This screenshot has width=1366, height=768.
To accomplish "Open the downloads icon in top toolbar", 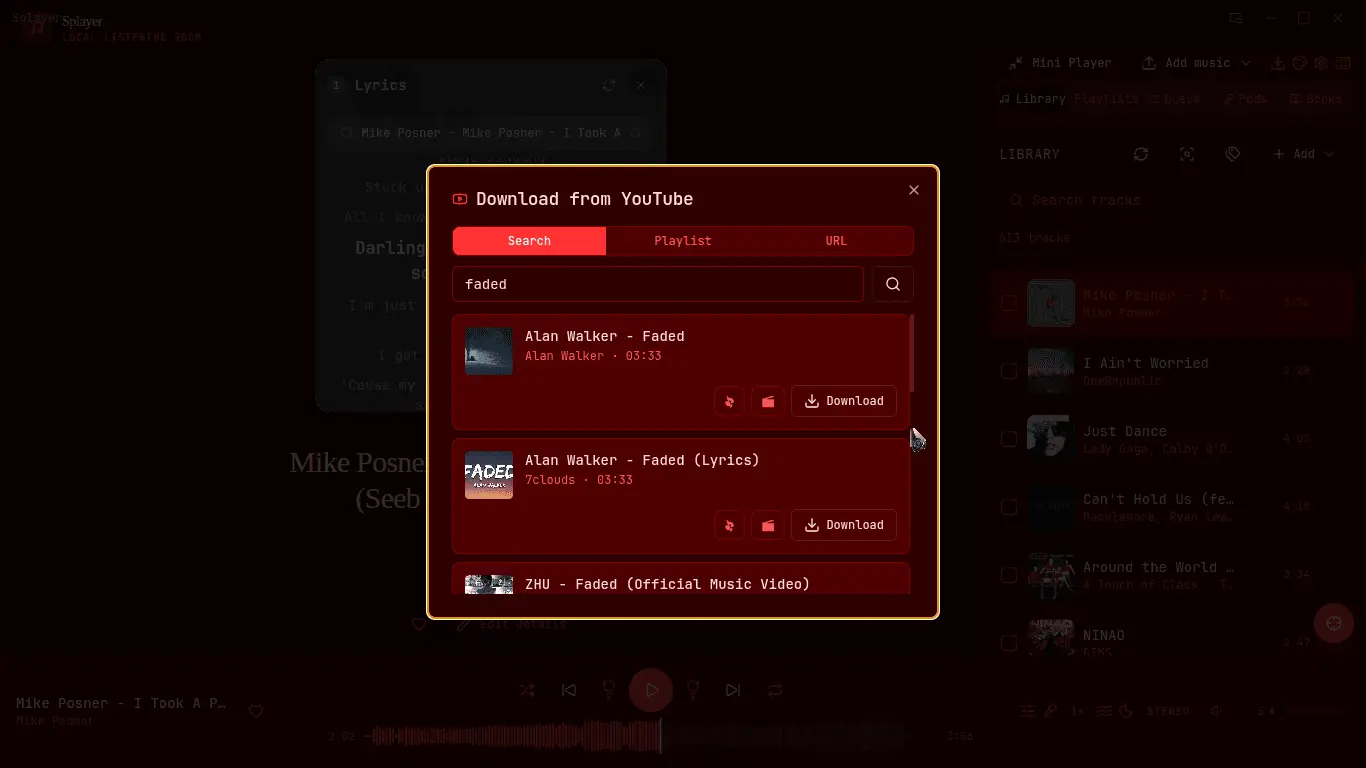I will (x=1278, y=63).
